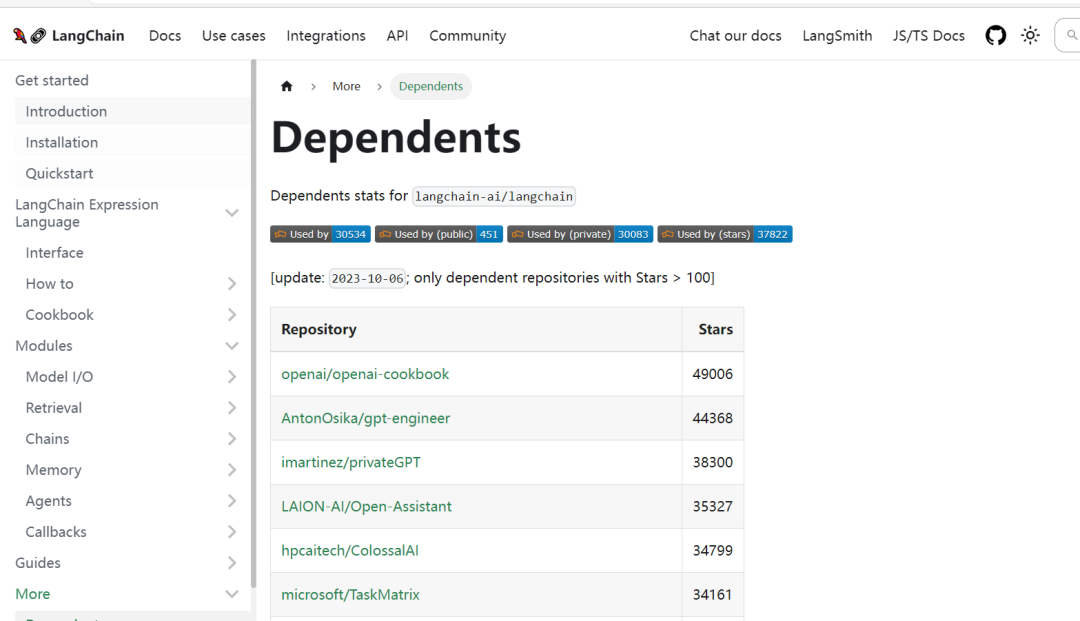The width and height of the screenshot is (1080, 621).
Task: Click the home breadcrumb icon
Action: 287,87
